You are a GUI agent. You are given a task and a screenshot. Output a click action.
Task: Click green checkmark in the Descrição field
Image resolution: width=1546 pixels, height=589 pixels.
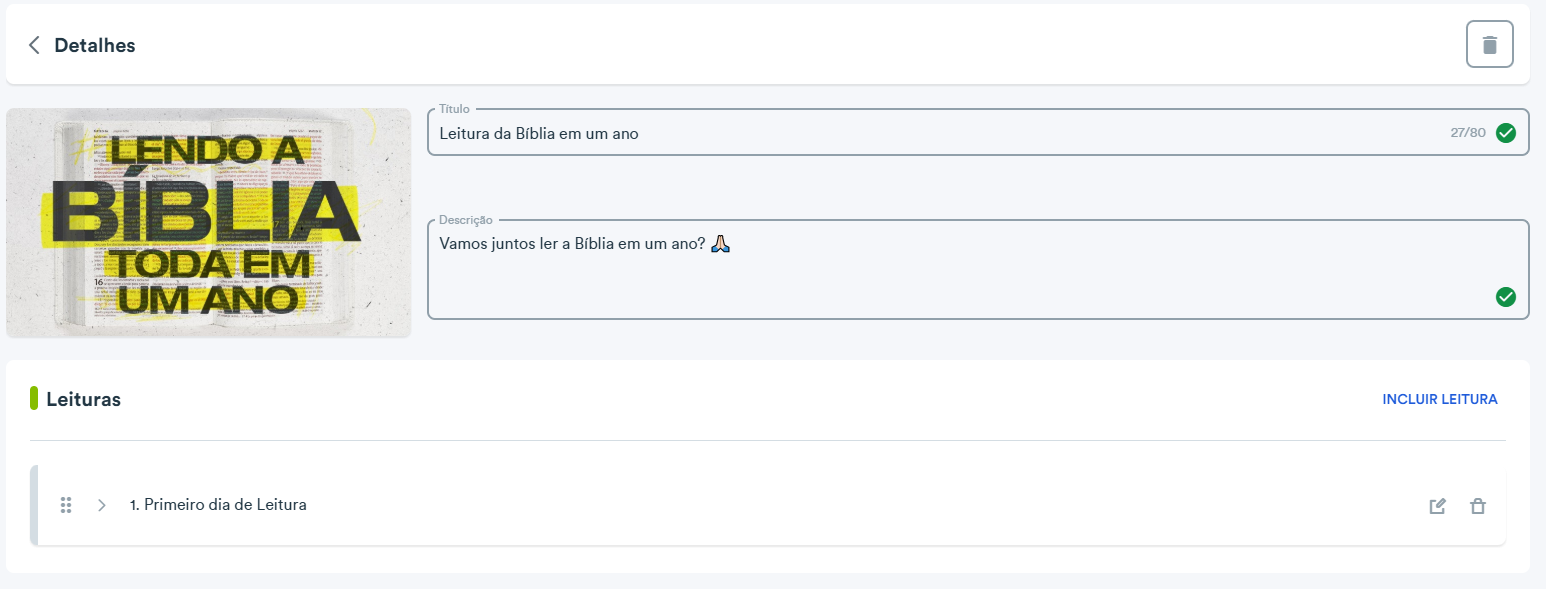pos(1506,297)
